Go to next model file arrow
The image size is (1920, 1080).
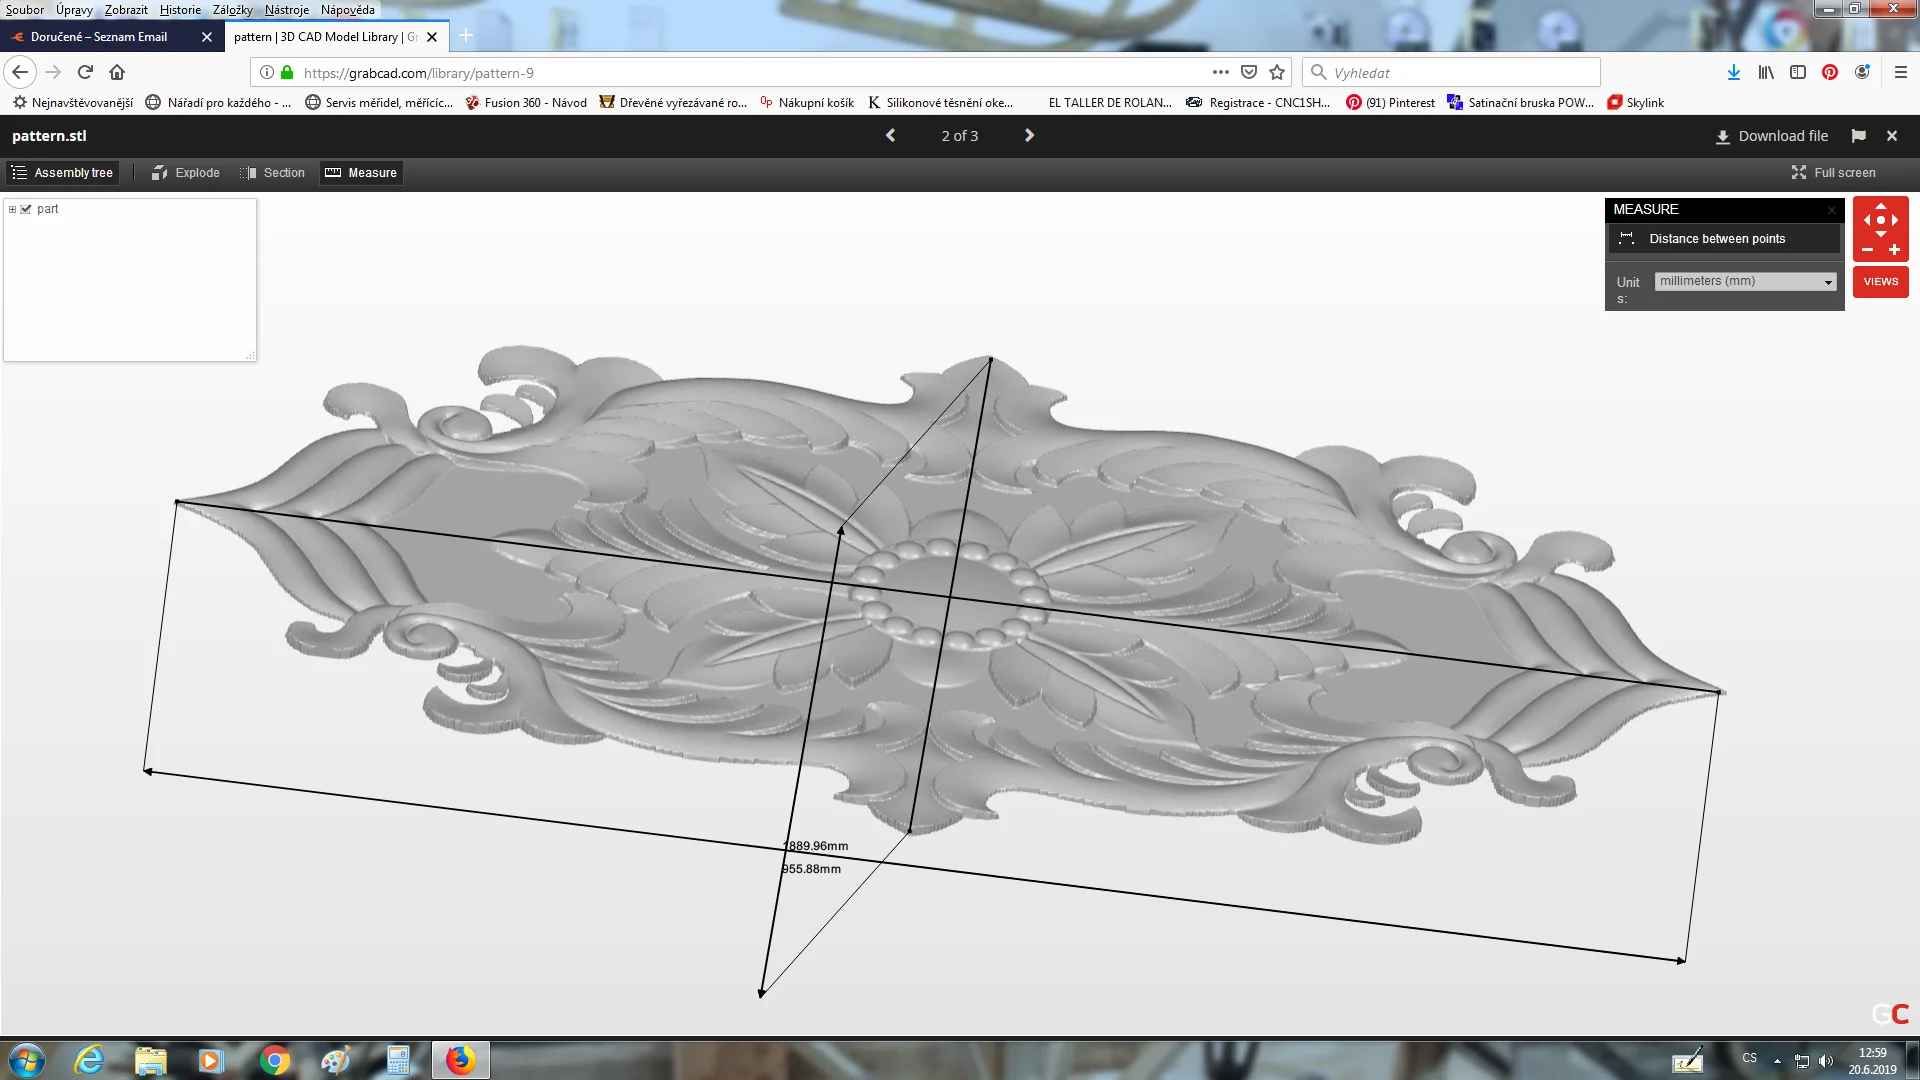1029,136
